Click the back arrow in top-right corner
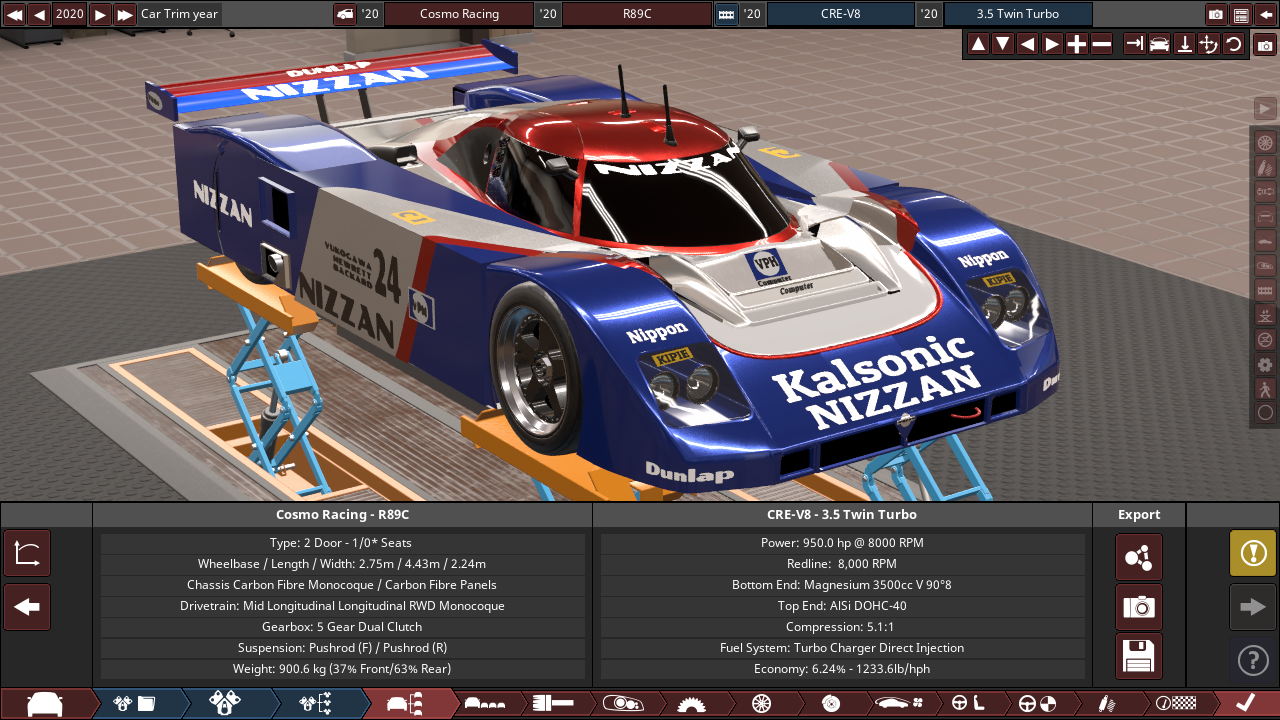Image resolution: width=1280 pixels, height=720 pixels. click(x=1266, y=14)
